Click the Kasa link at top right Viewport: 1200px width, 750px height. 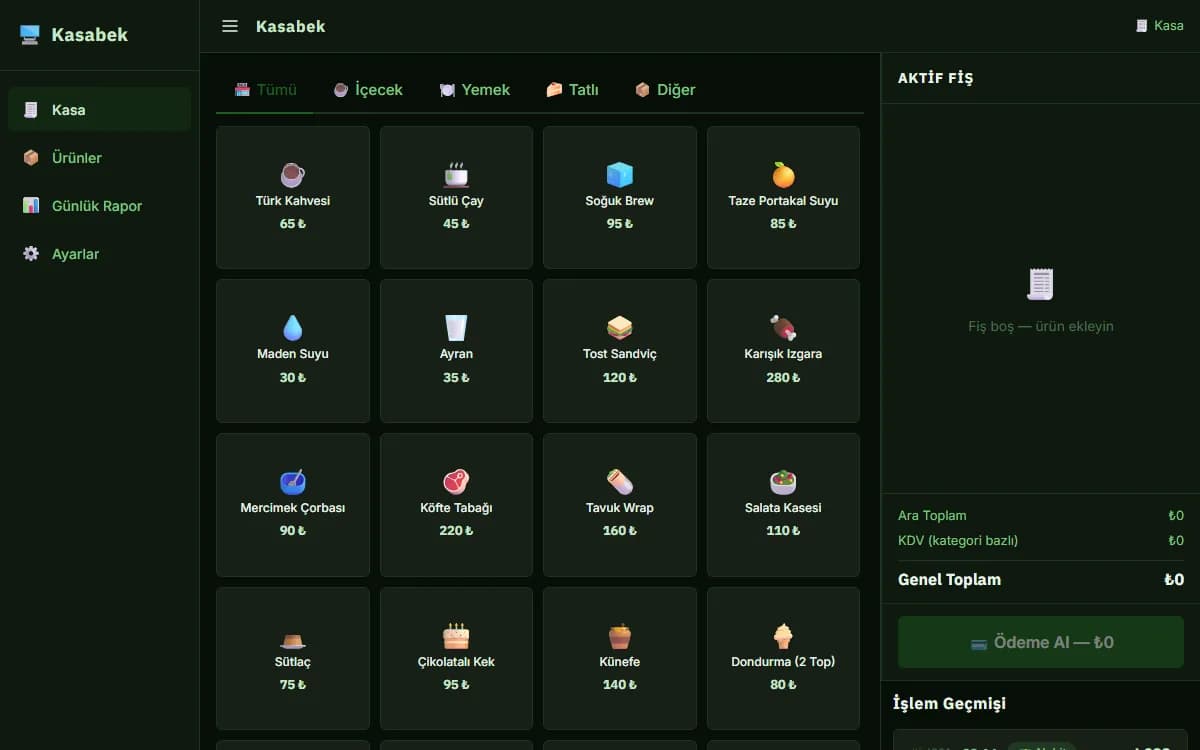(1159, 26)
